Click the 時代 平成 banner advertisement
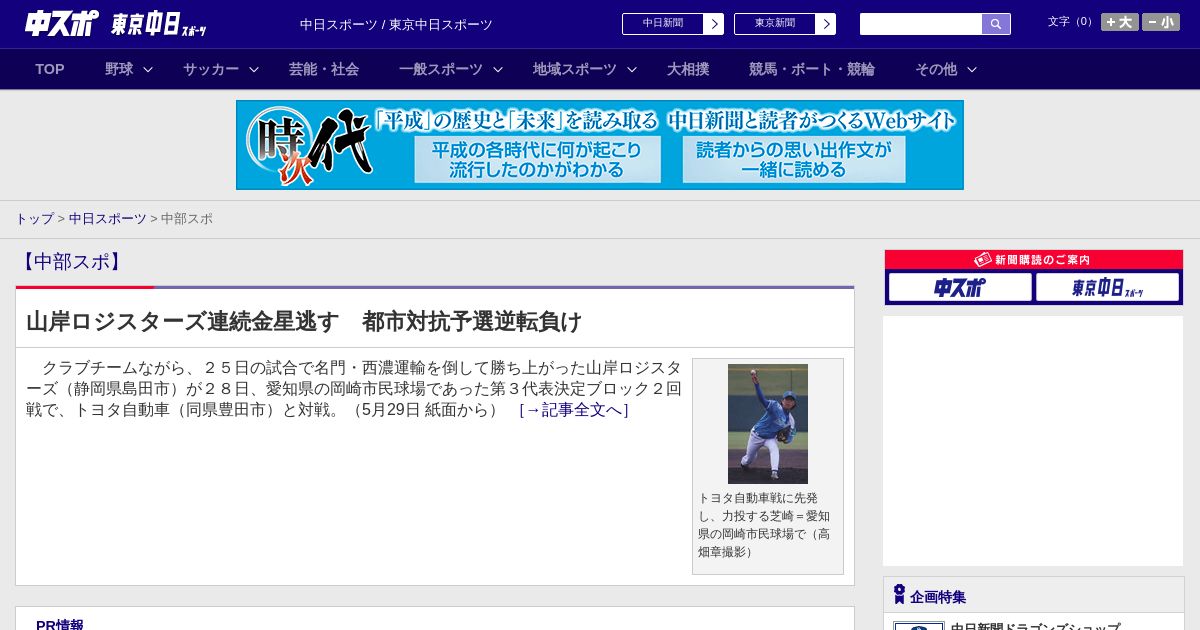The height and width of the screenshot is (630, 1200). click(x=600, y=145)
